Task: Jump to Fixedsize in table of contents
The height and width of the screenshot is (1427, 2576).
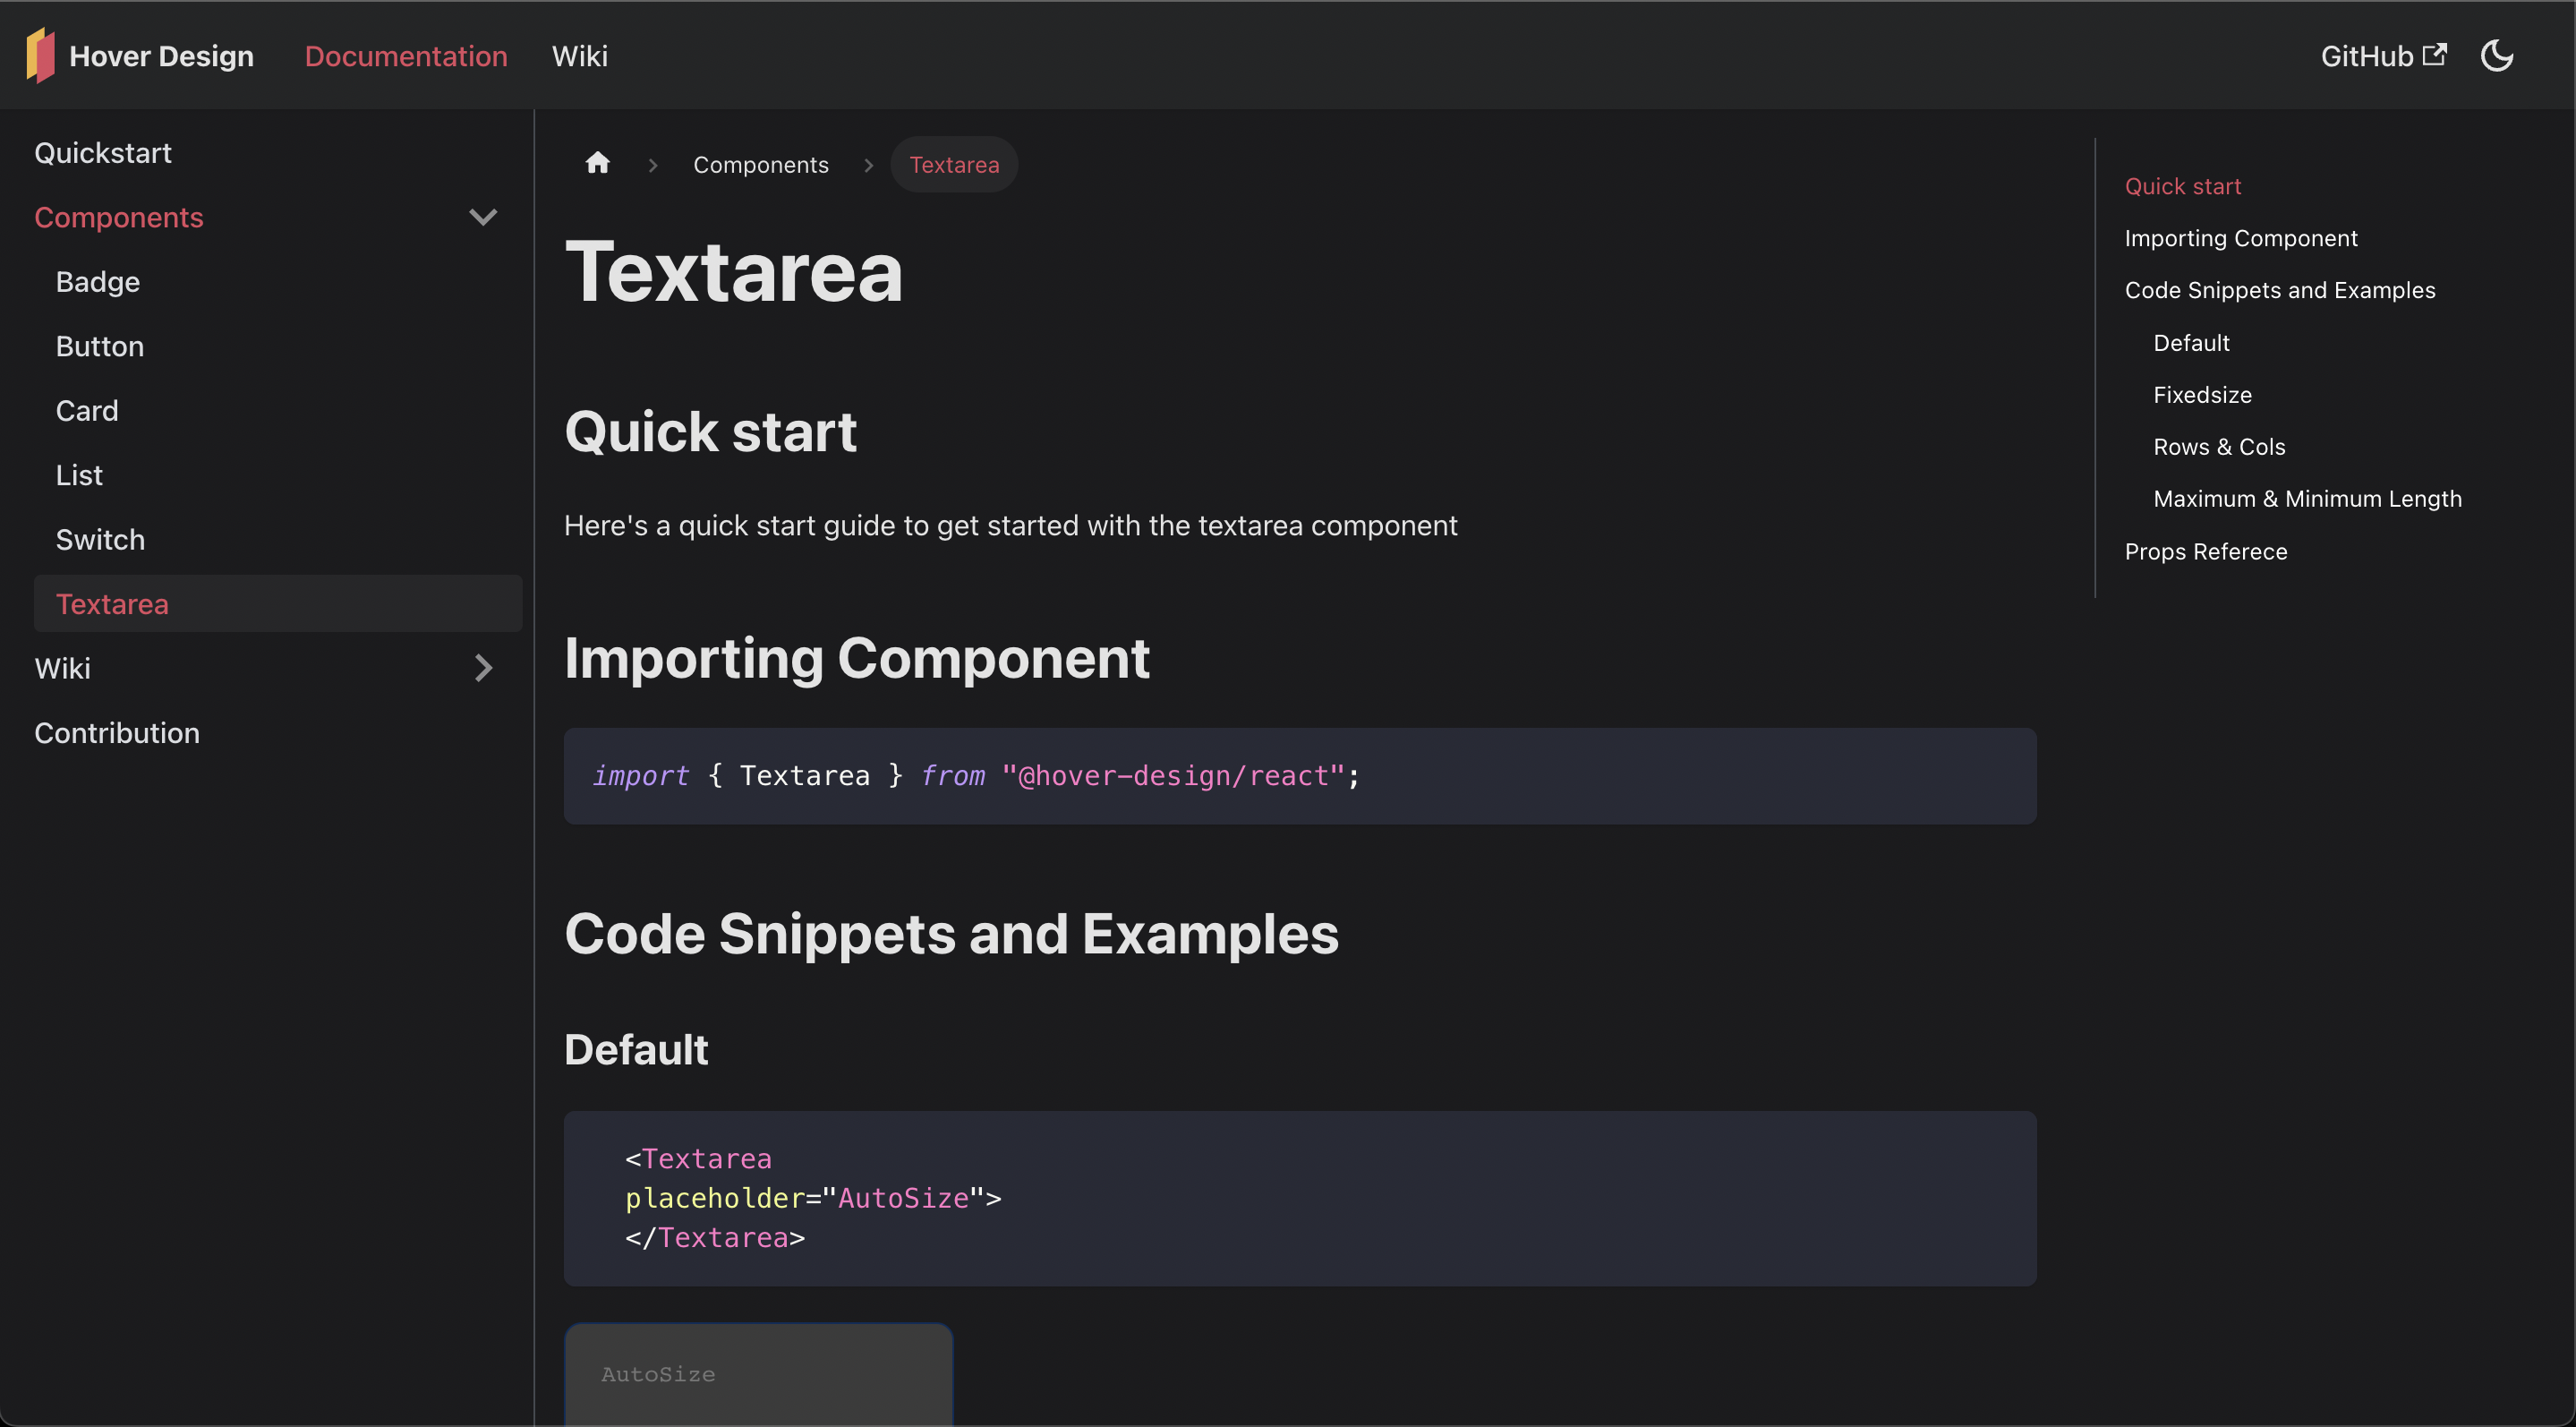Action: [x=2201, y=395]
